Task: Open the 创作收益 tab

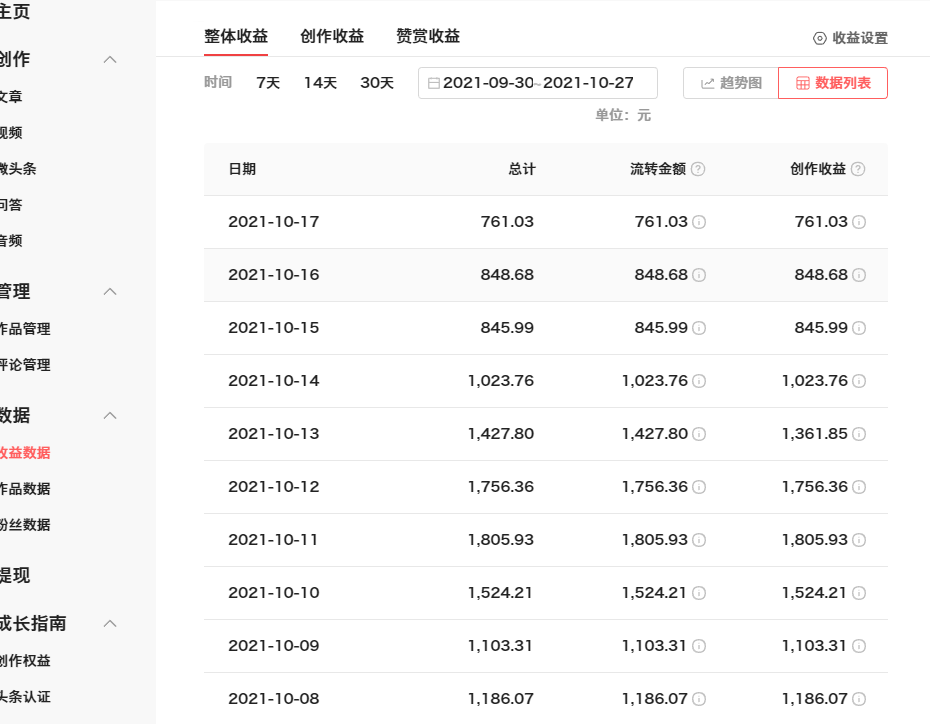Action: click(x=332, y=36)
